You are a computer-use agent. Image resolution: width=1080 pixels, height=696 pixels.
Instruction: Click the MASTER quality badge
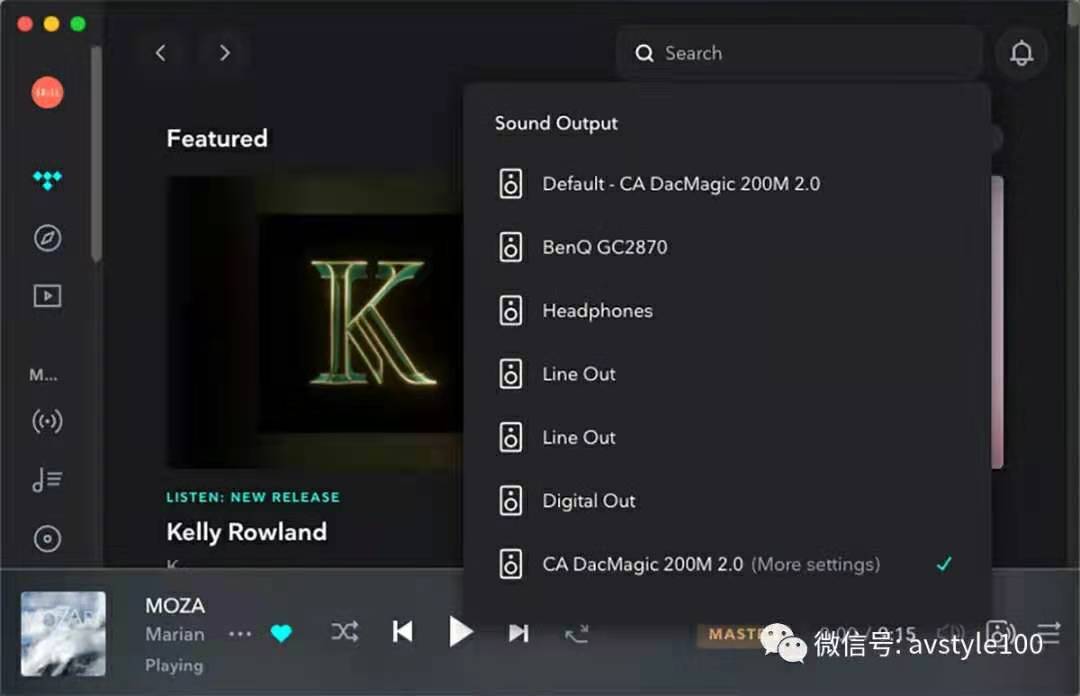click(736, 634)
